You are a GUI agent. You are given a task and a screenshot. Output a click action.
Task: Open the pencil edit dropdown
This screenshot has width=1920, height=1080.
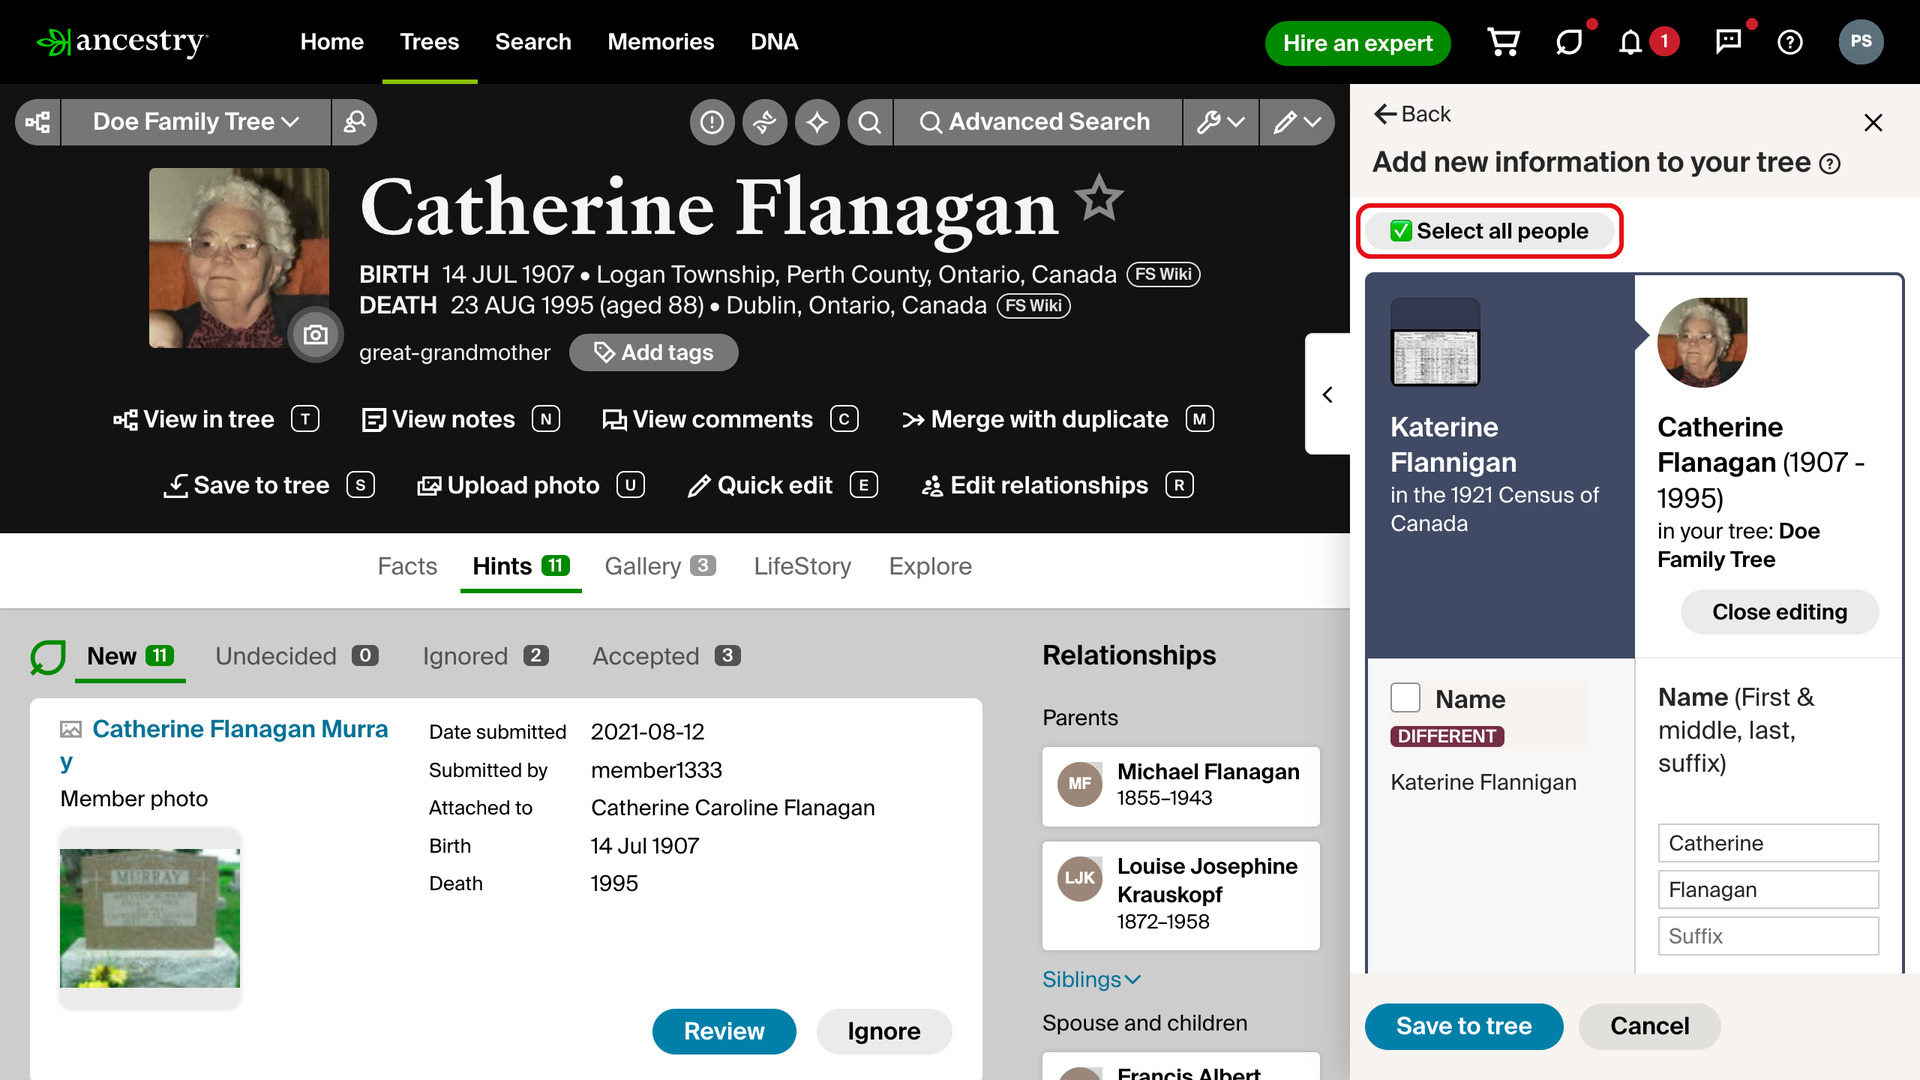point(1297,122)
